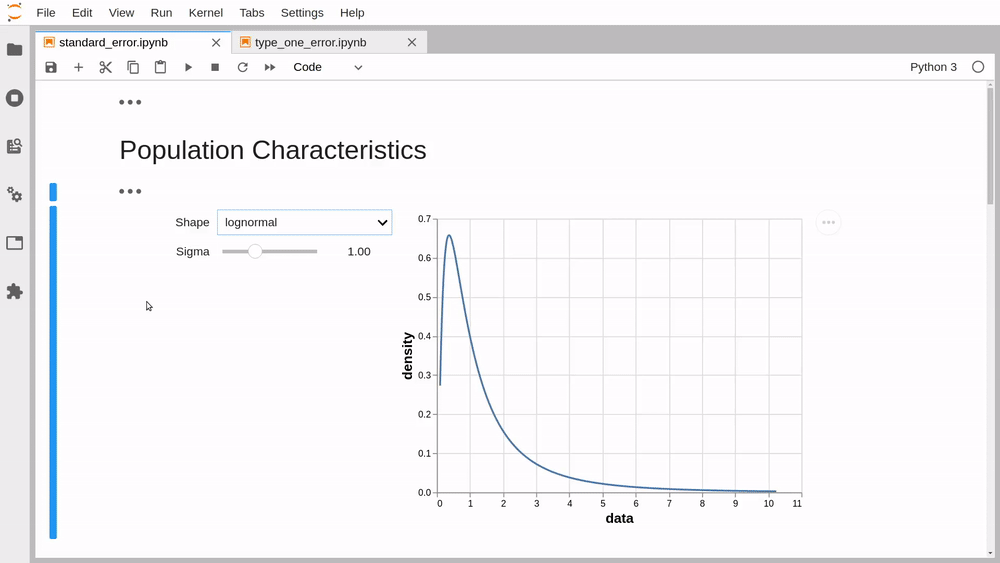The image size is (1000, 563).
Task: Interrupt the kernel with the stop icon
Action: point(215,67)
